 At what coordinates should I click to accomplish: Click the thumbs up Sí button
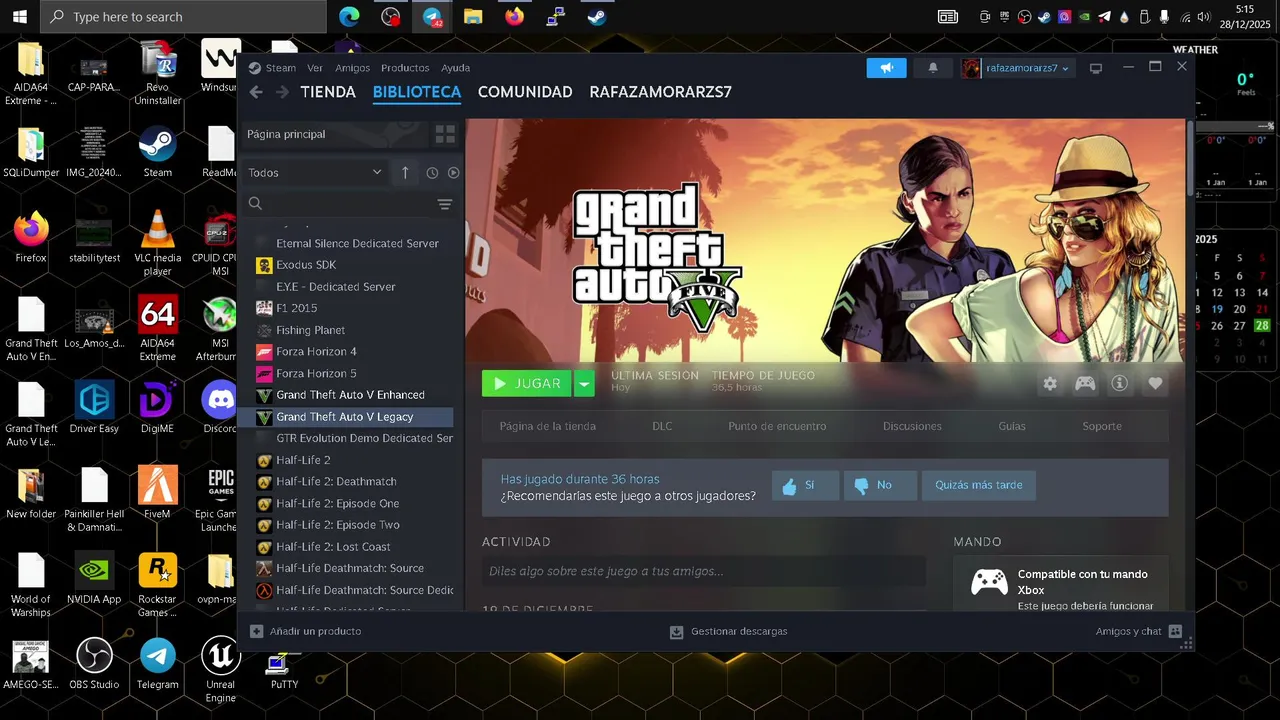coord(805,485)
